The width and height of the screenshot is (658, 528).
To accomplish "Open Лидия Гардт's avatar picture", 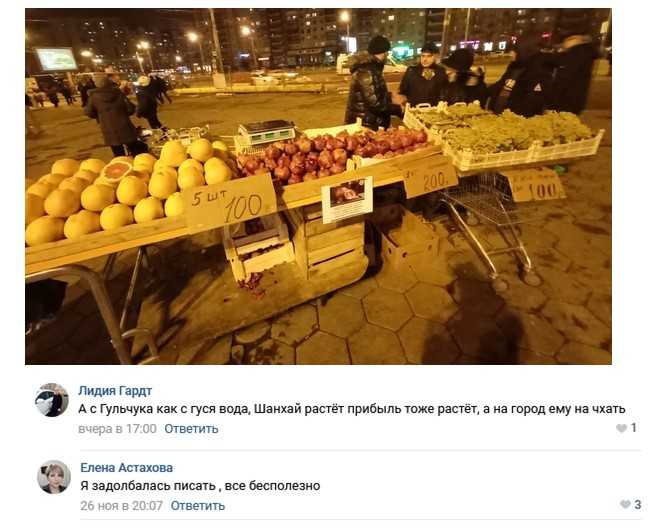I will point(52,400).
